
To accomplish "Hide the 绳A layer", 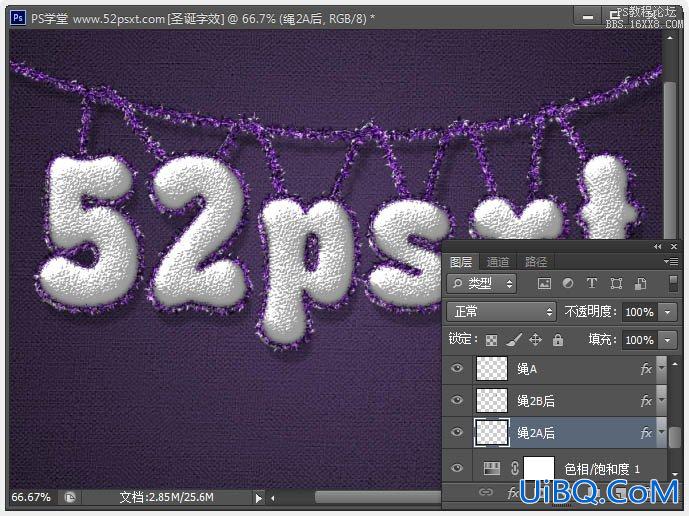I will (457, 368).
